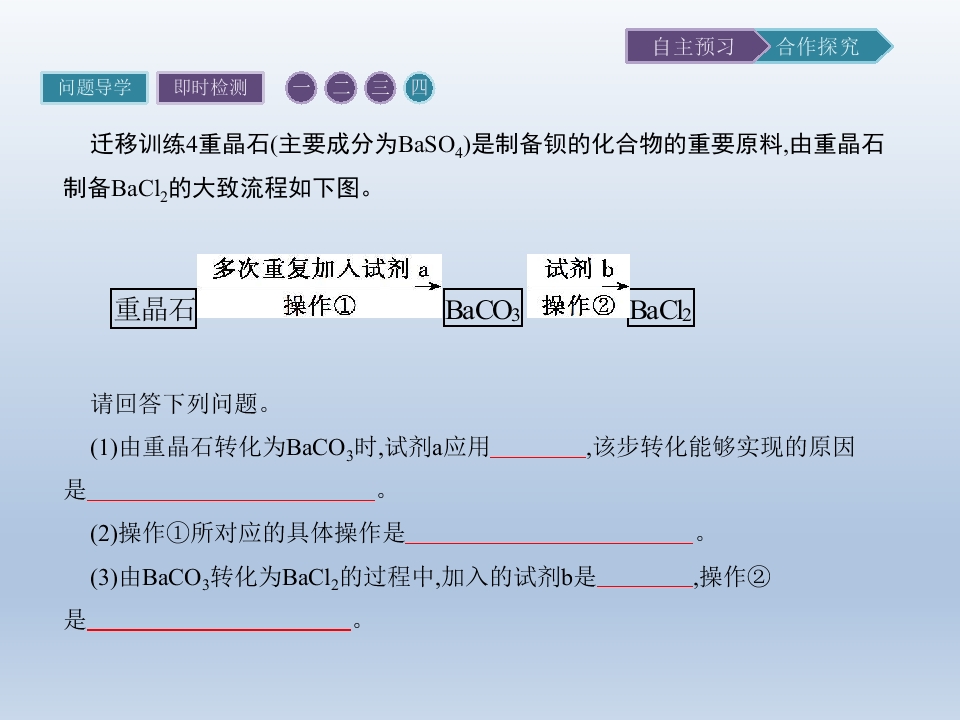Screen dimensions: 960x720
Task: Go to section 三 circle icon
Action: (380, 88)
